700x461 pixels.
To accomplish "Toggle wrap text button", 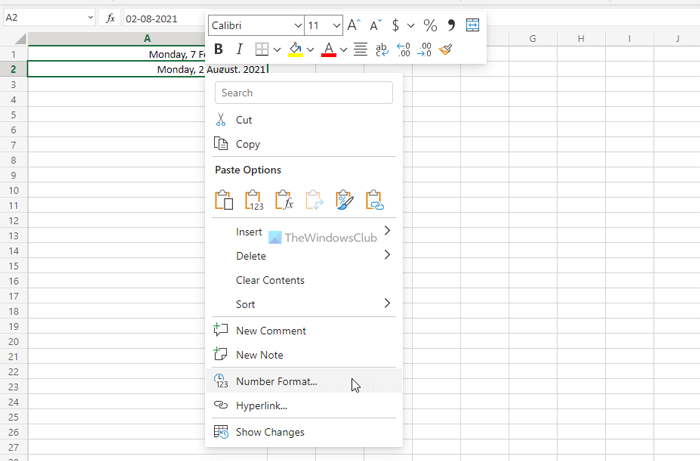I will tap(382, 49).
